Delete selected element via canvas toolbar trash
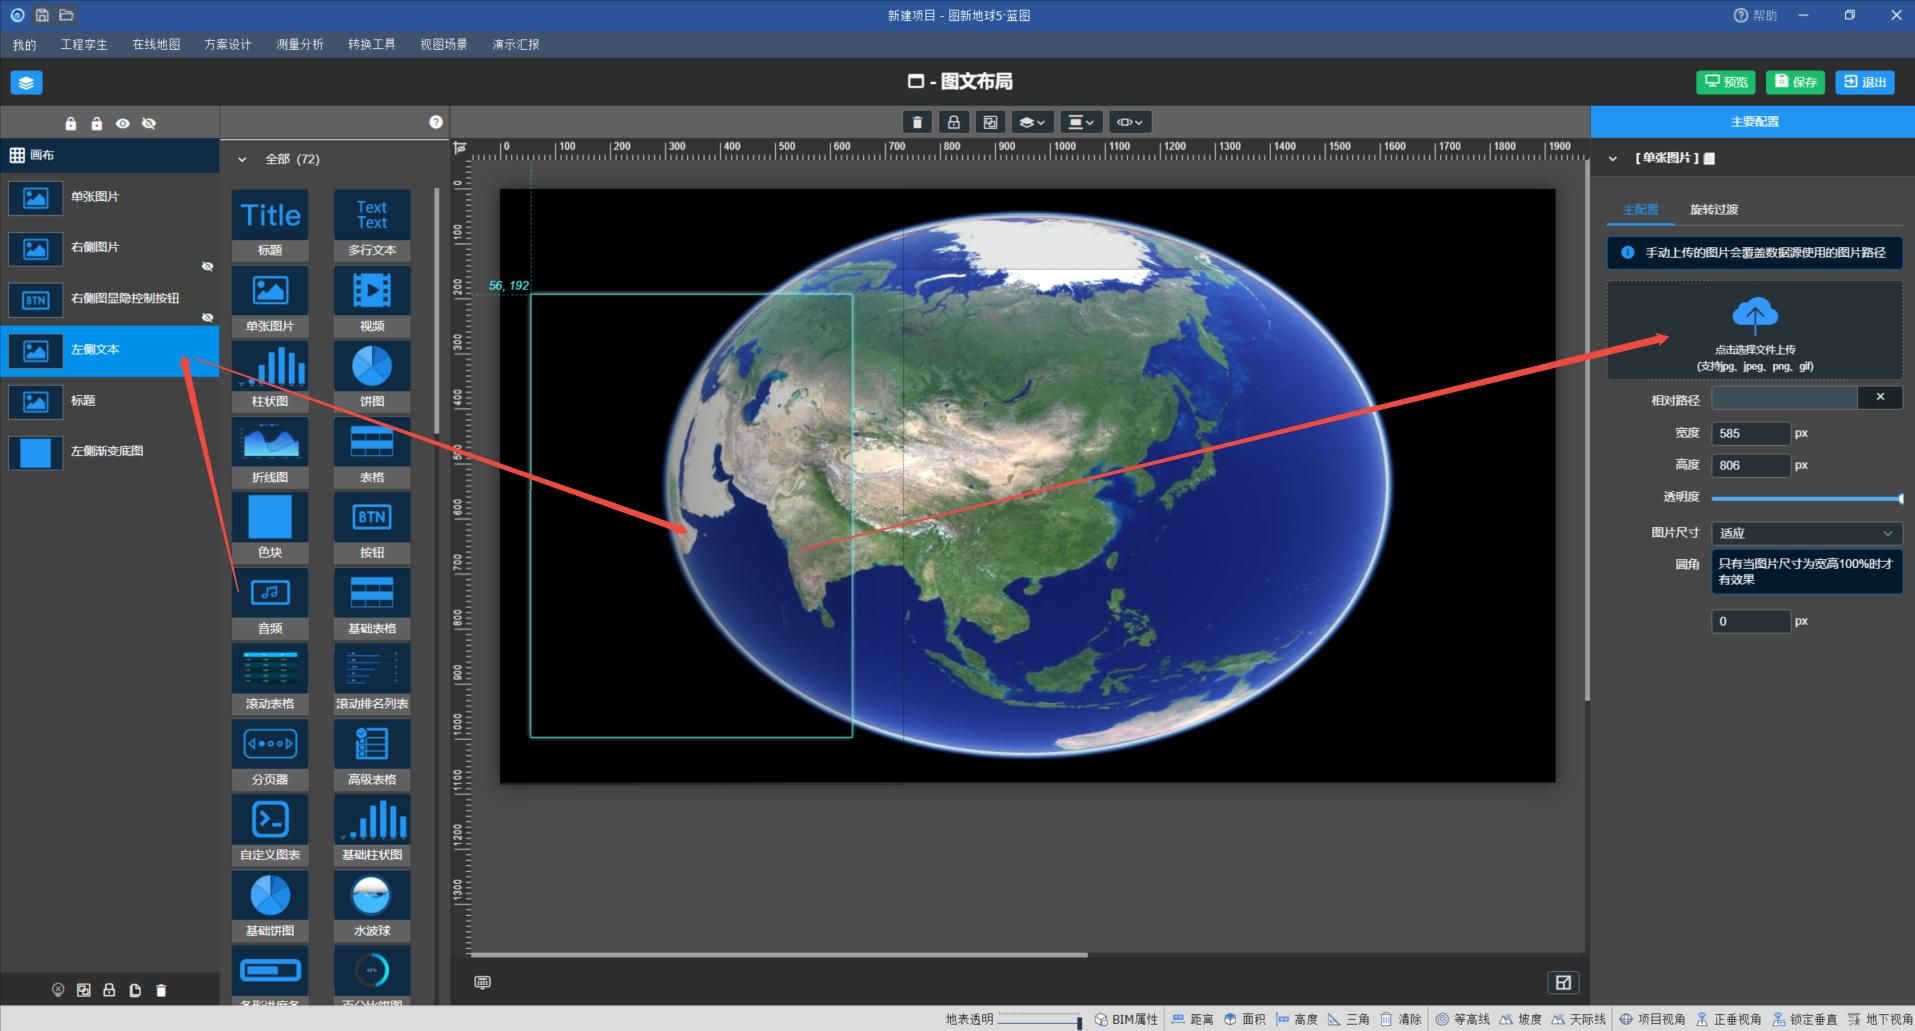1915x1031 pixels. [917, 122]
